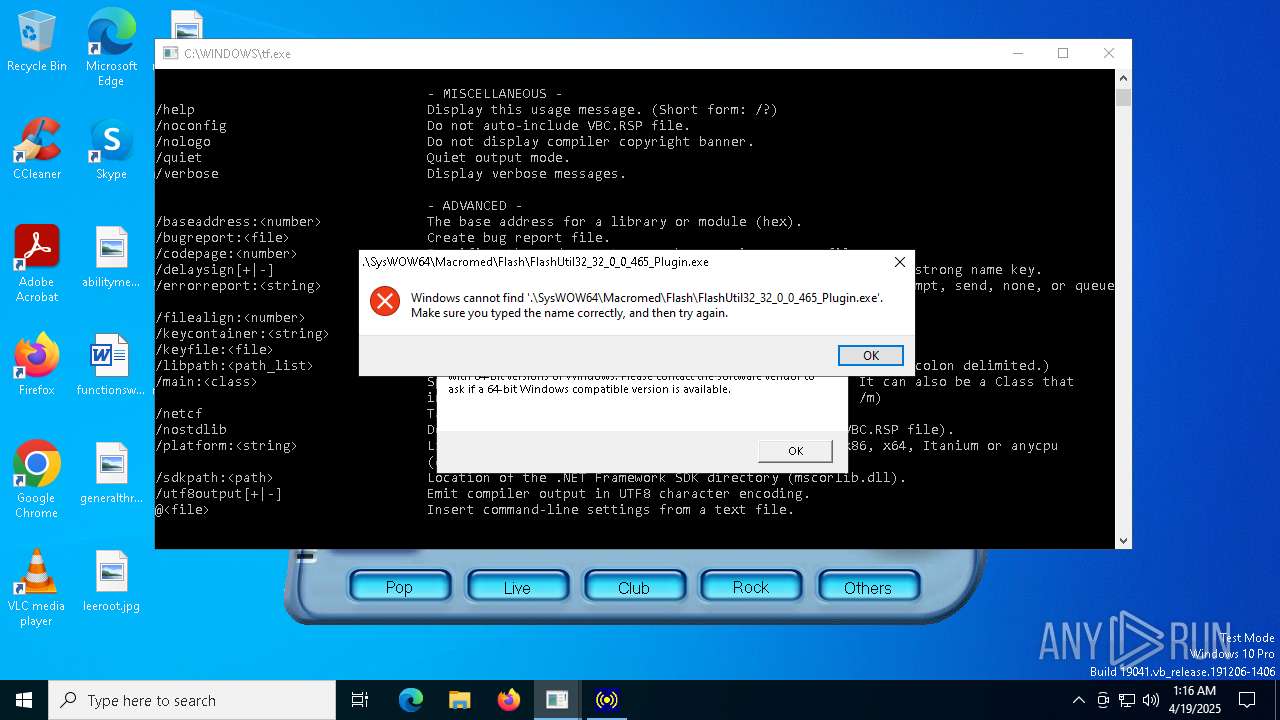
Task: Open VLC media player desktop shortcut
Action: coord(37,588)
